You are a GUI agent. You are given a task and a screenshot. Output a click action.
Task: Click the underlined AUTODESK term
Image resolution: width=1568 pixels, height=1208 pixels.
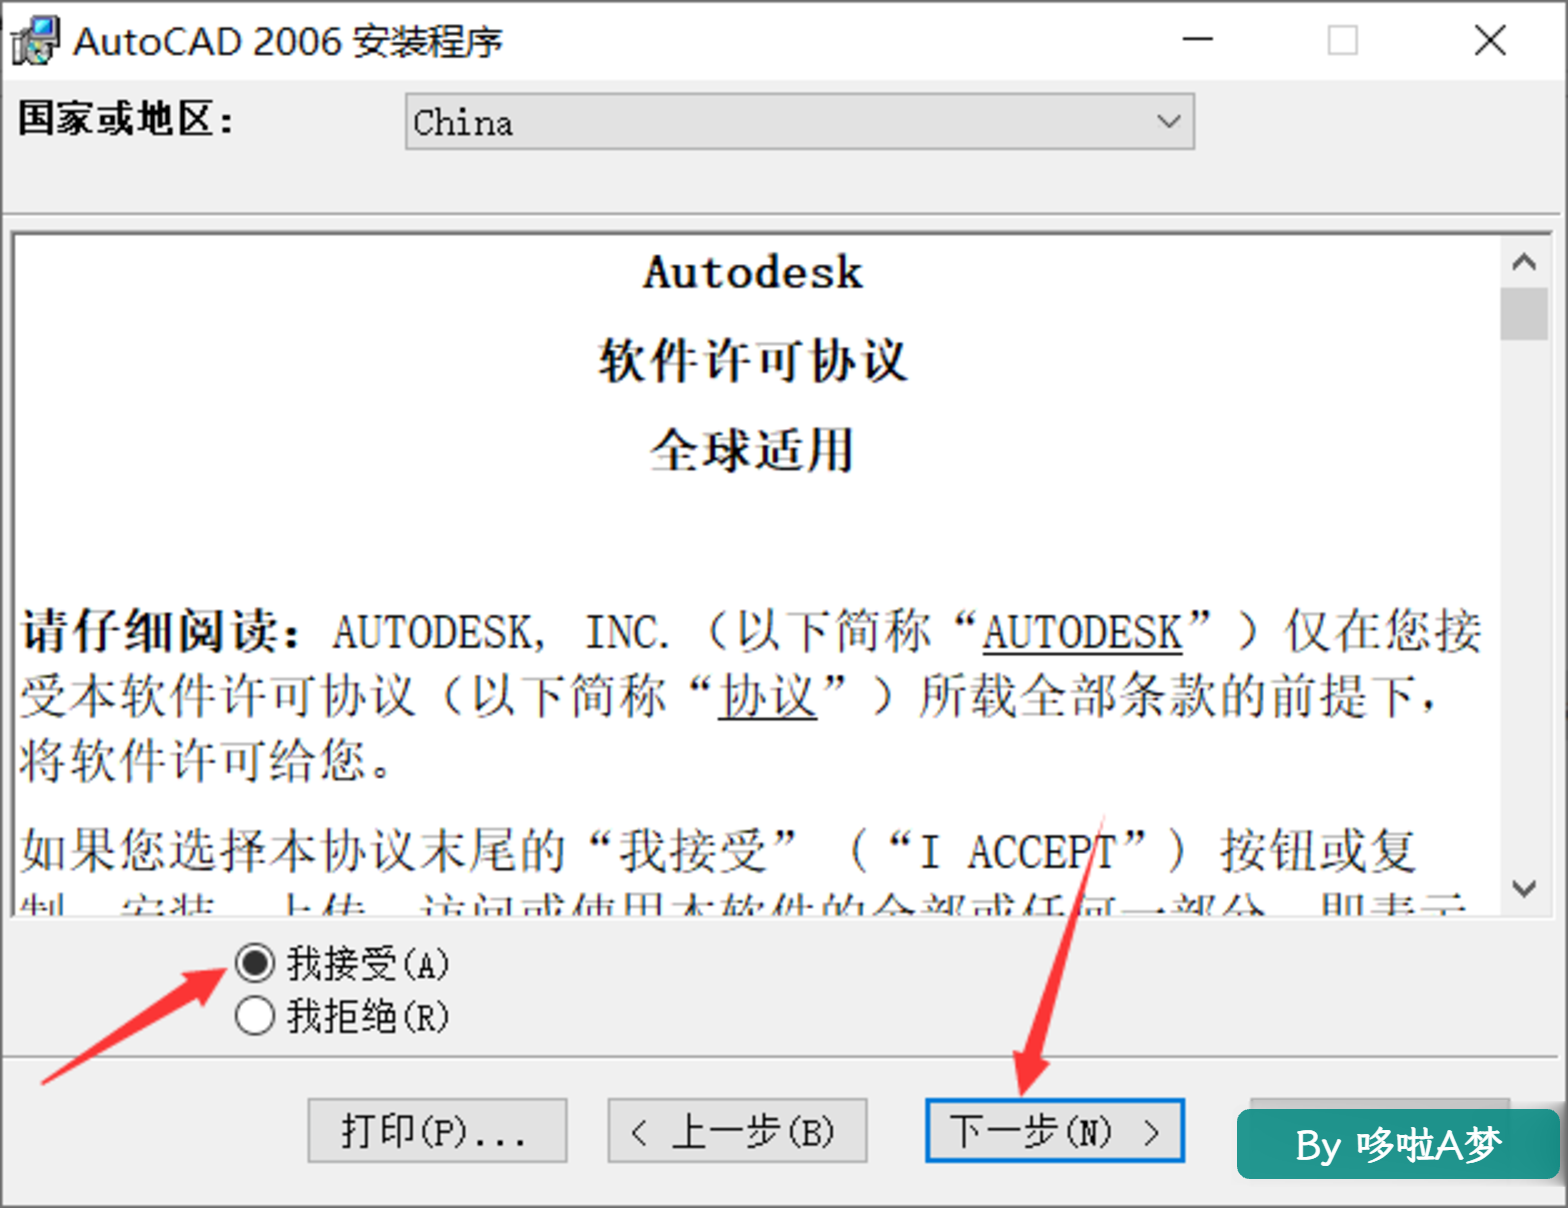click(1082, 632)
